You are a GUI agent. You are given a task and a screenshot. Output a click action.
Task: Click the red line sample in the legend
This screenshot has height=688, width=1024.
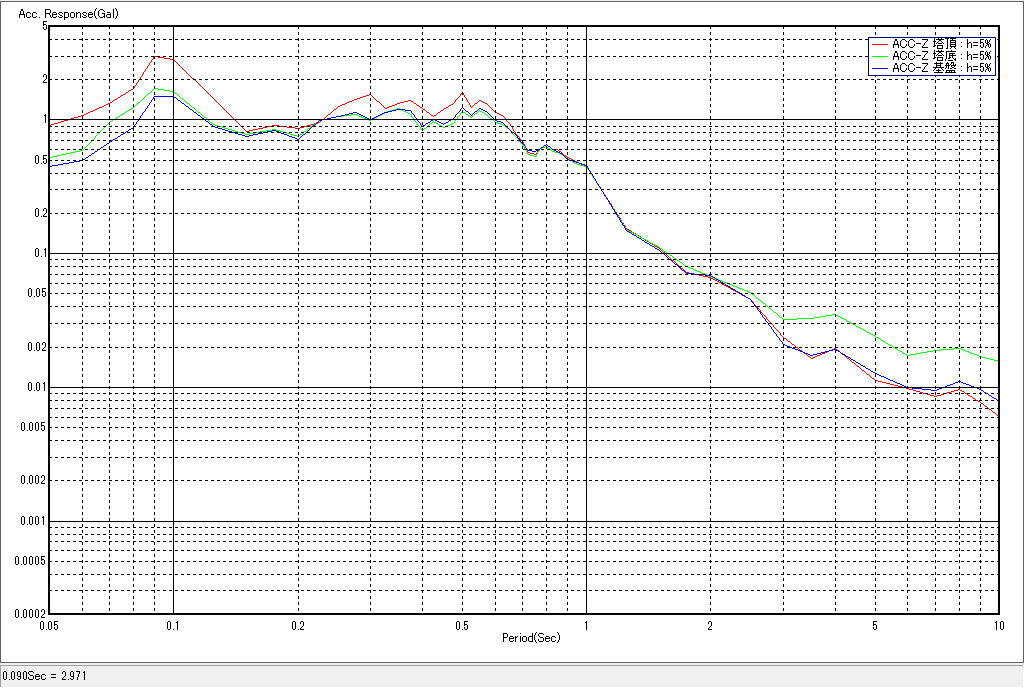(879, 44)
